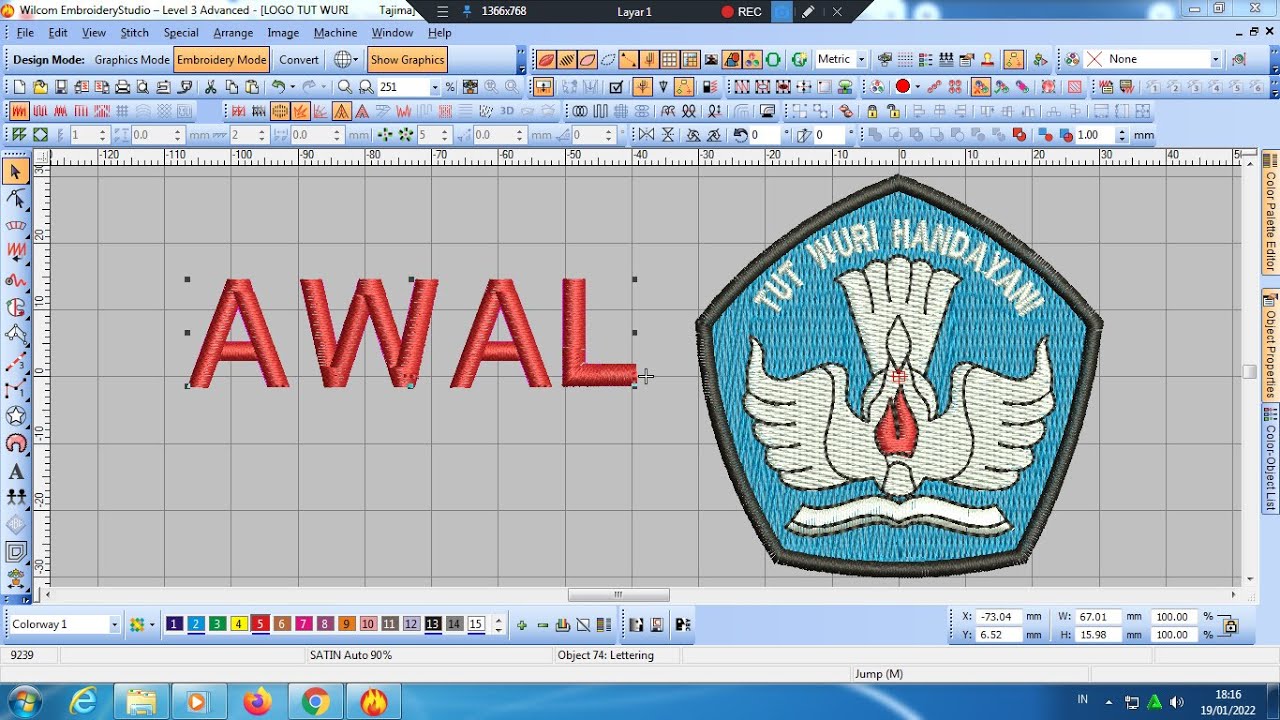Click the Open design folder icon

pyautogui.click(x=40, y=87)
